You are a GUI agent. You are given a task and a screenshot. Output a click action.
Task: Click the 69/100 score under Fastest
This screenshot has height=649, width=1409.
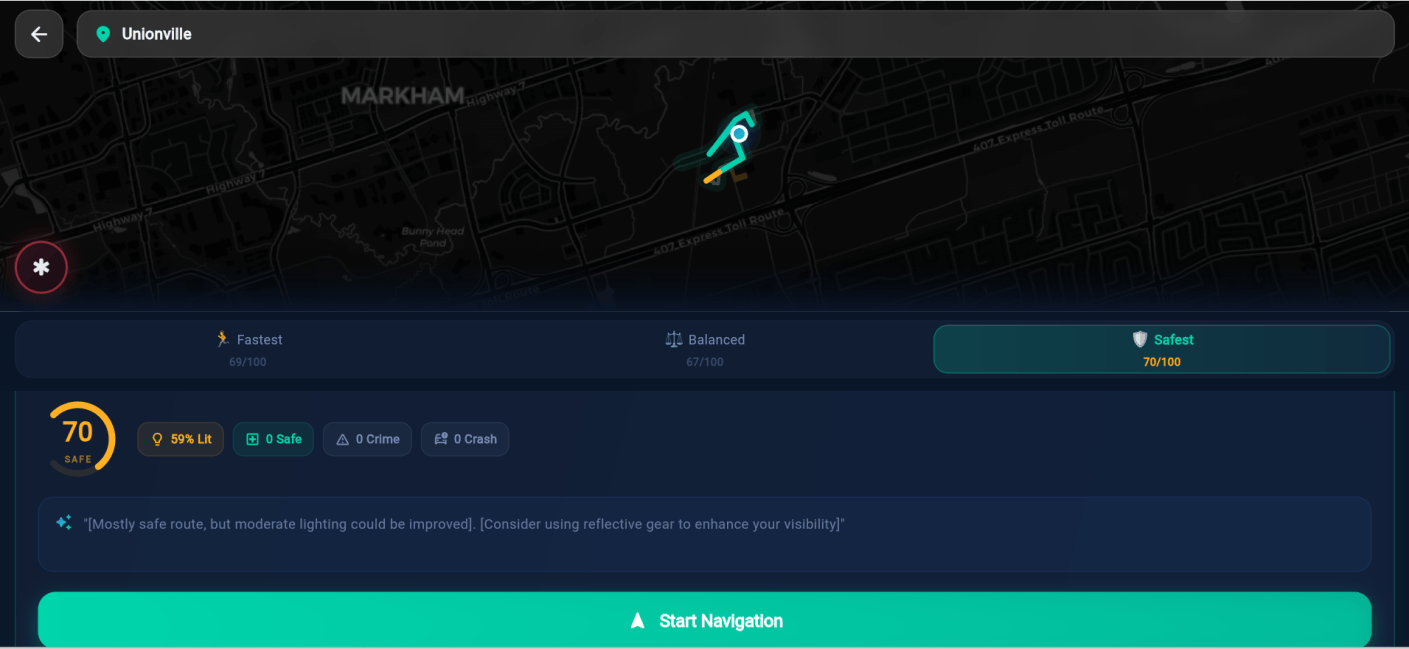[248, 362]
